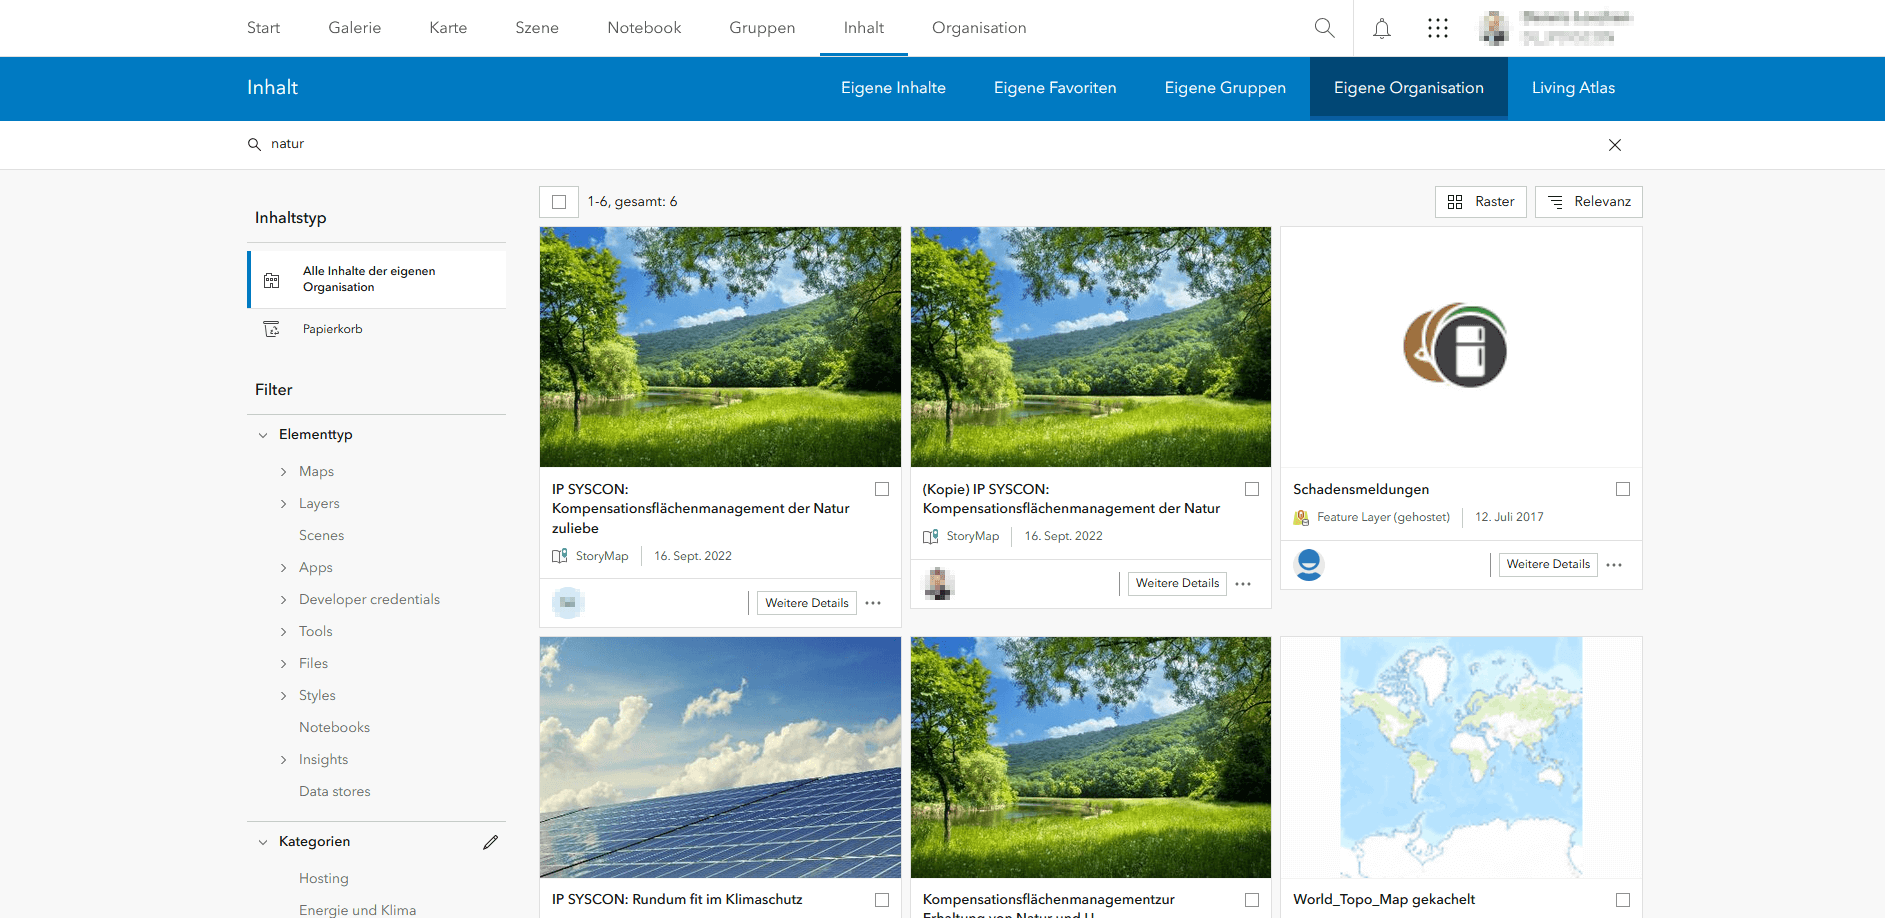Open the Organisation menu item

(979, 28)
